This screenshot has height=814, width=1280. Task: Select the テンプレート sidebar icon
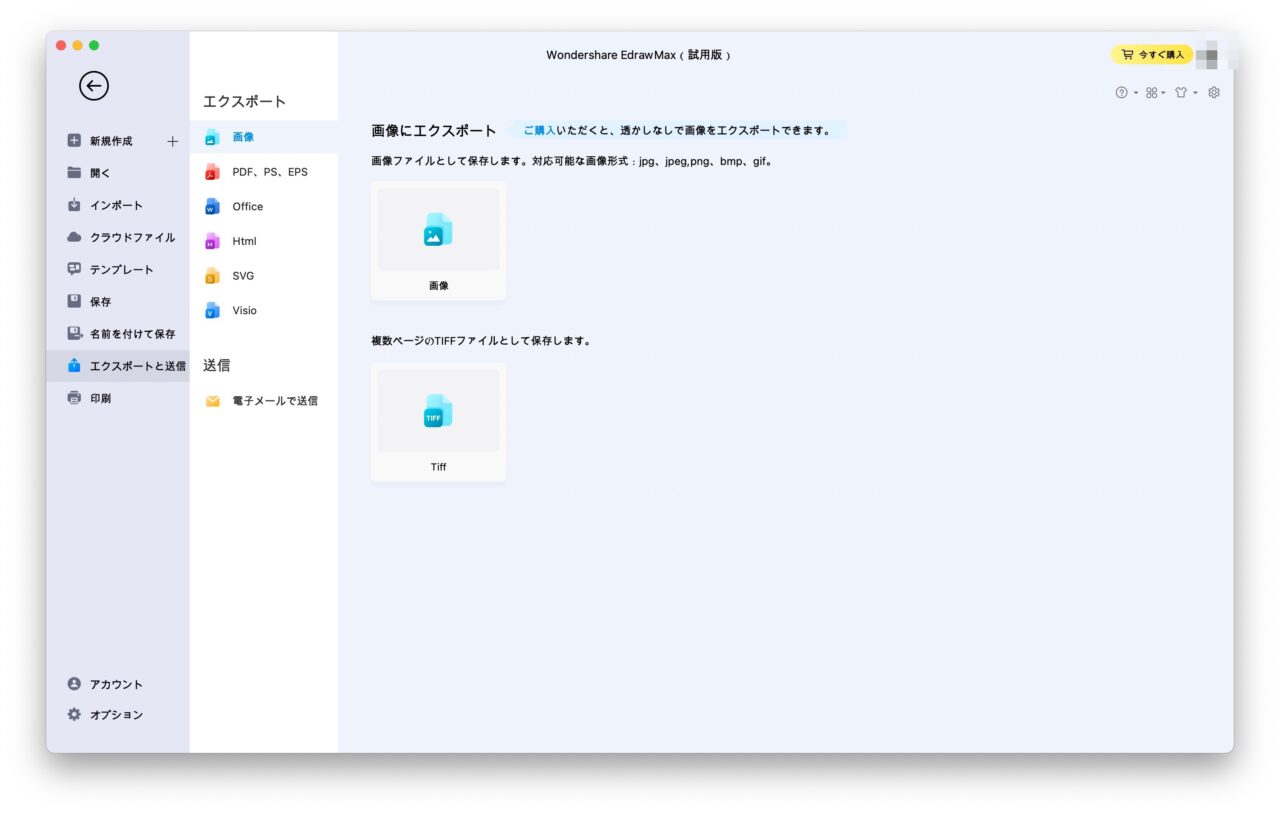(x=74, y=269)
